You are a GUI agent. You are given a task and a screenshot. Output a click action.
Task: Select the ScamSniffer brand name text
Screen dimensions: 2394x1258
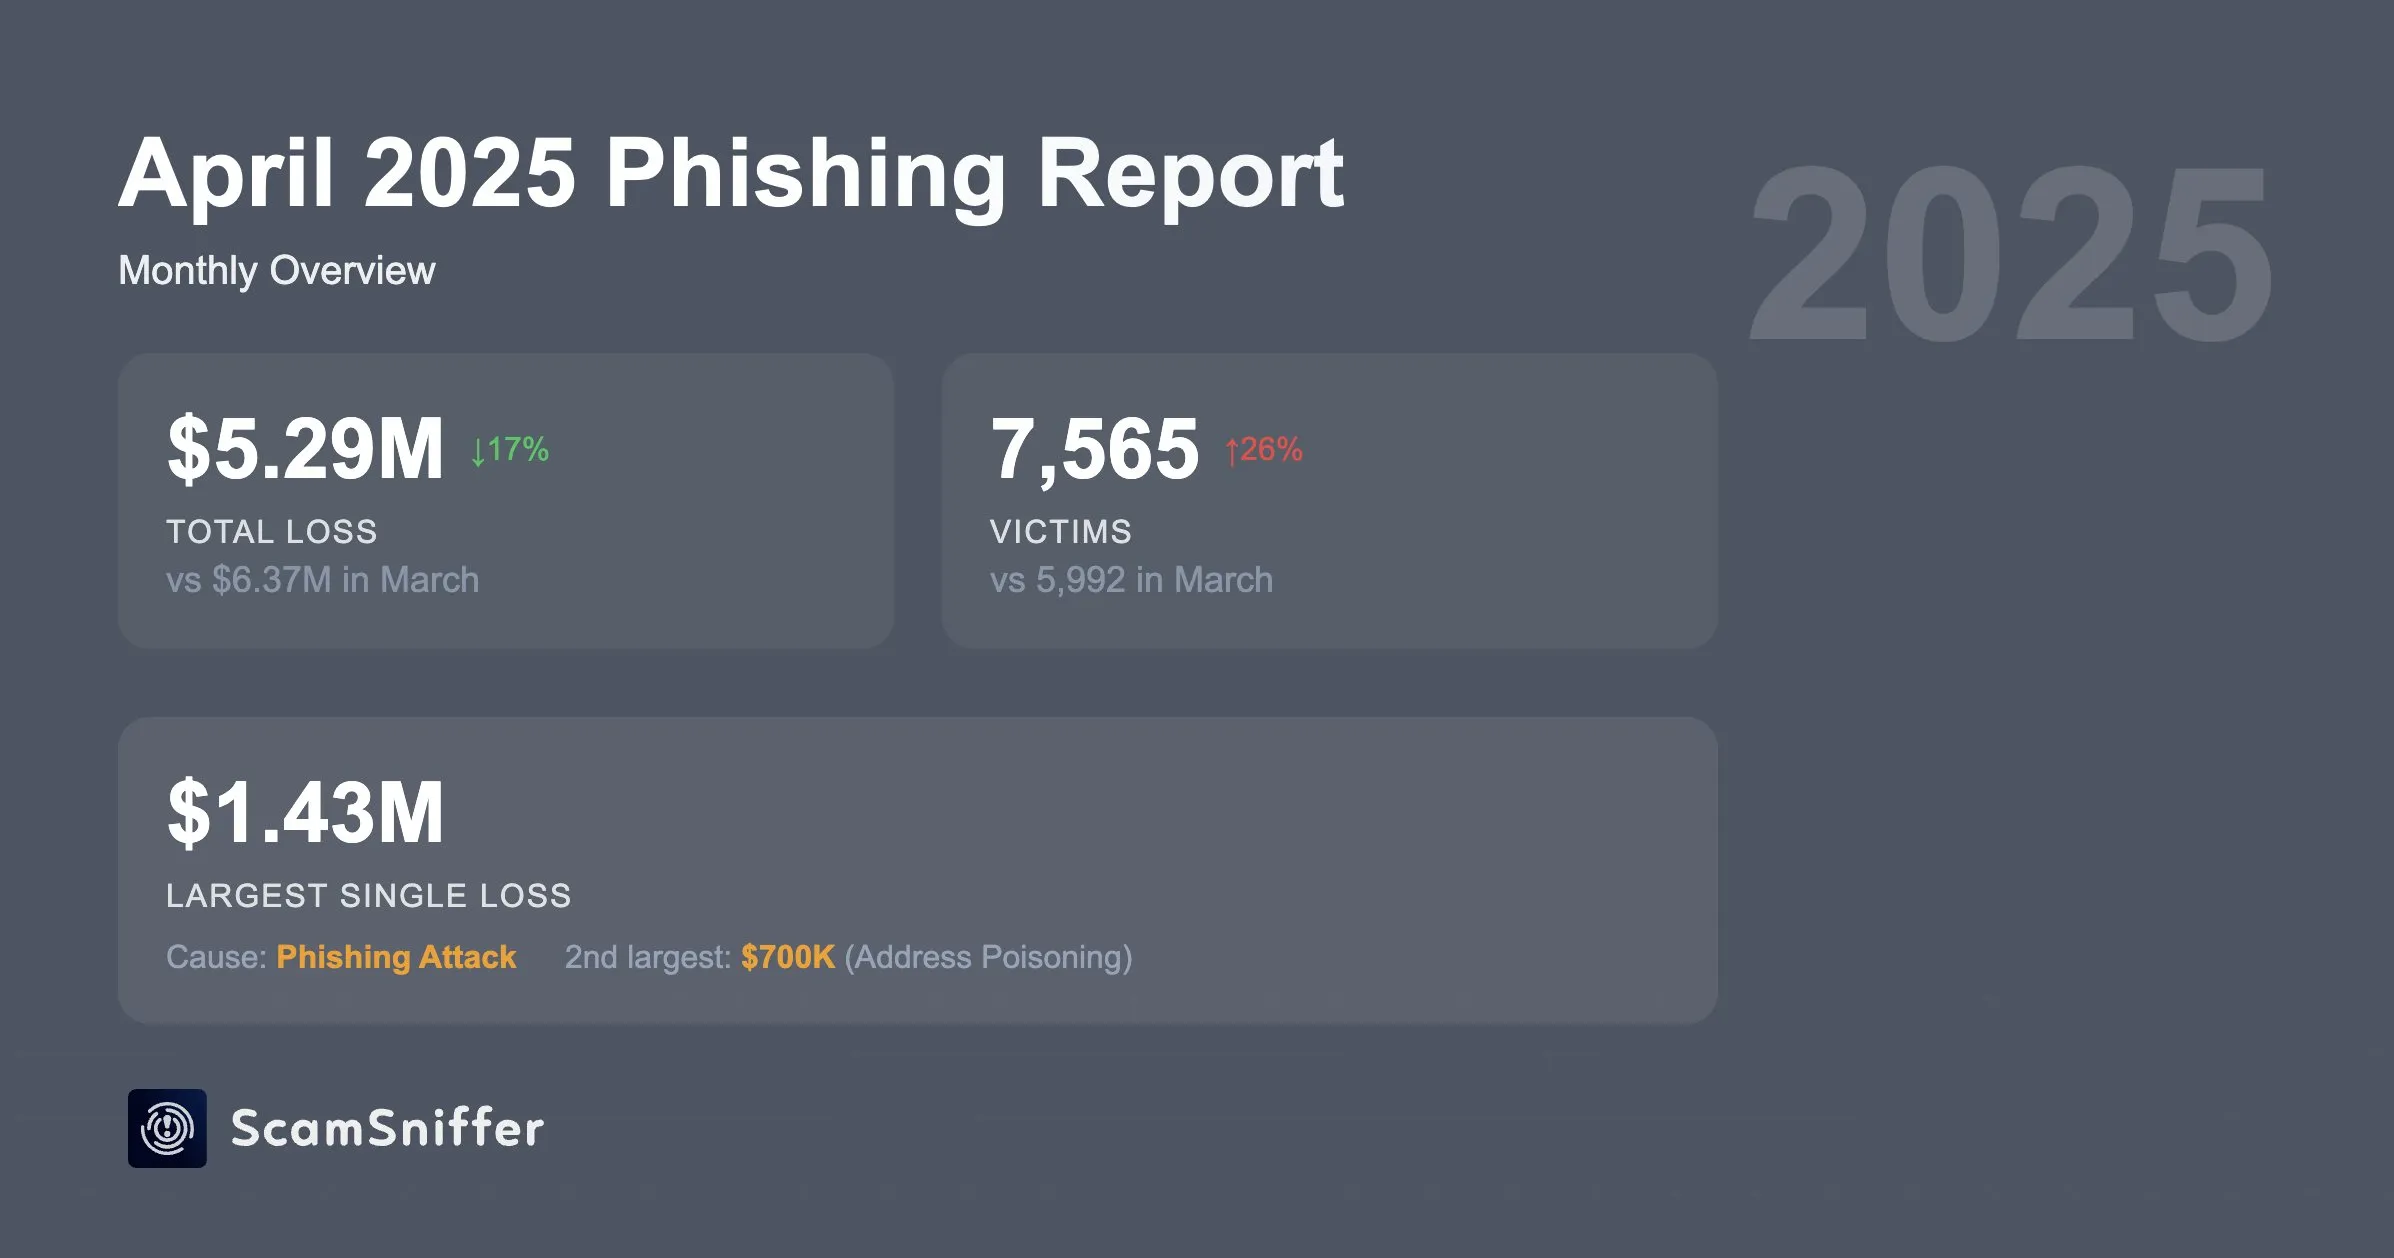click(x=388, y=1128)
